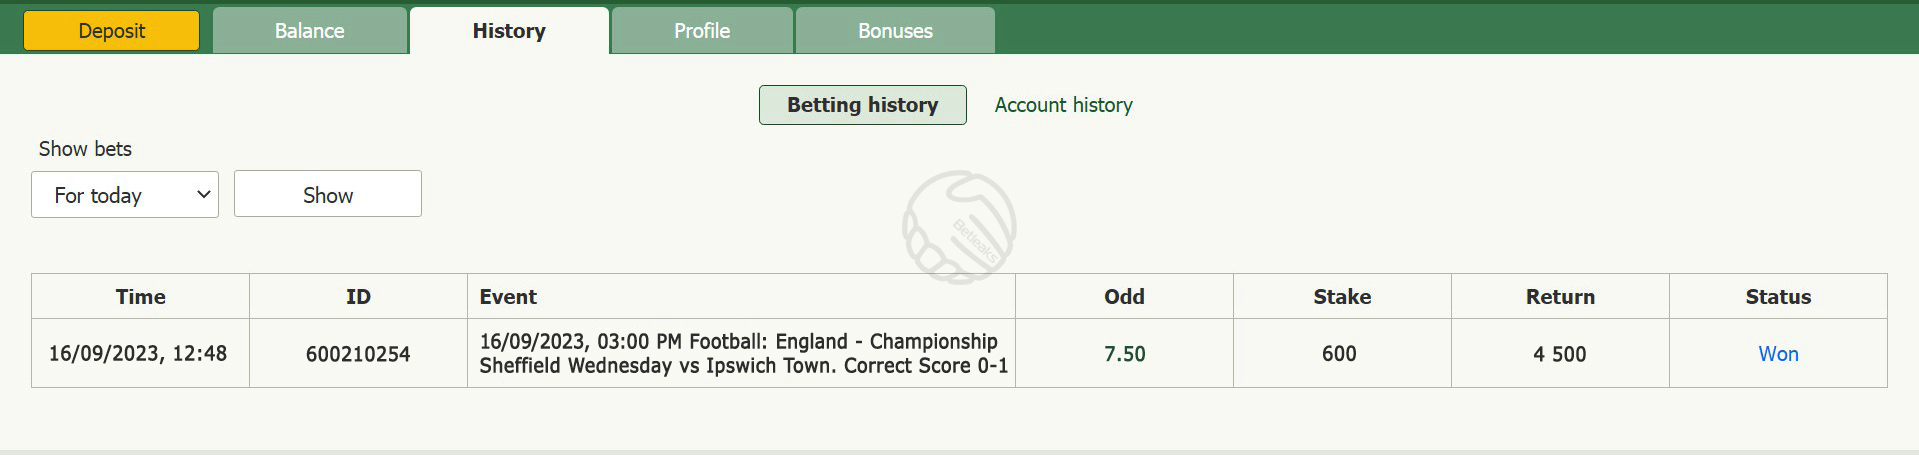The height and width of the screenshot is (455, 1919).
Task: Click the Status column header
Action: coord(1778,297)
